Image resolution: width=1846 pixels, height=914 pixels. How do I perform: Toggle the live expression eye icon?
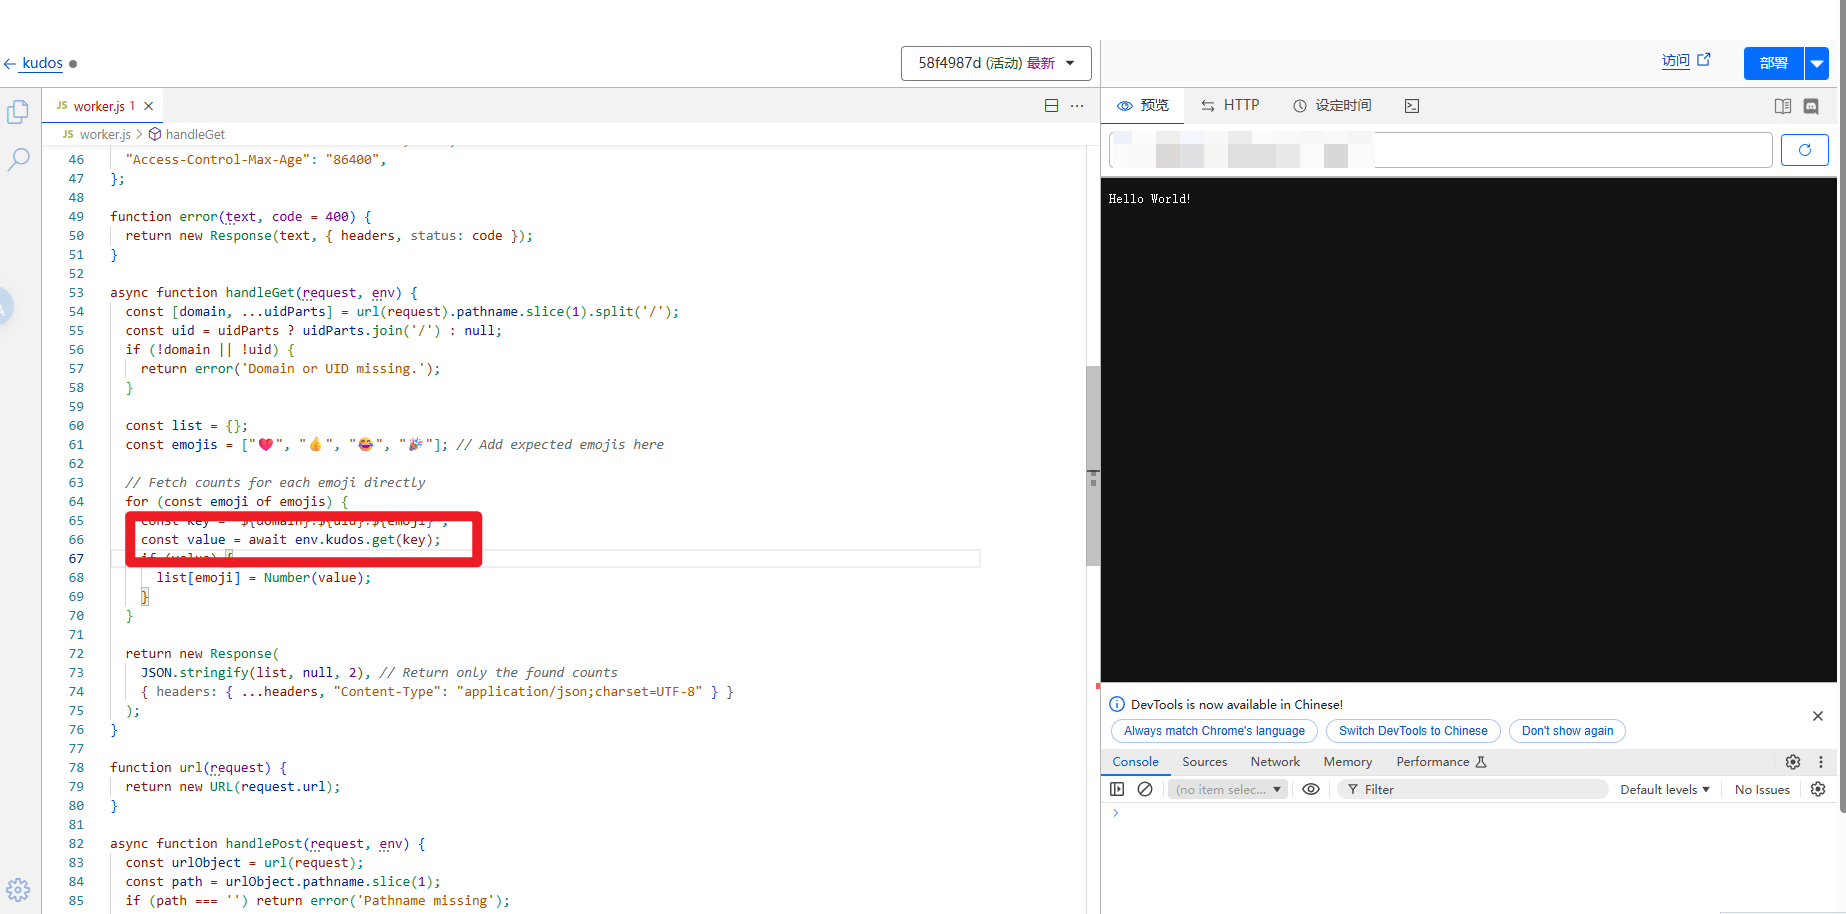(1310, 789)
